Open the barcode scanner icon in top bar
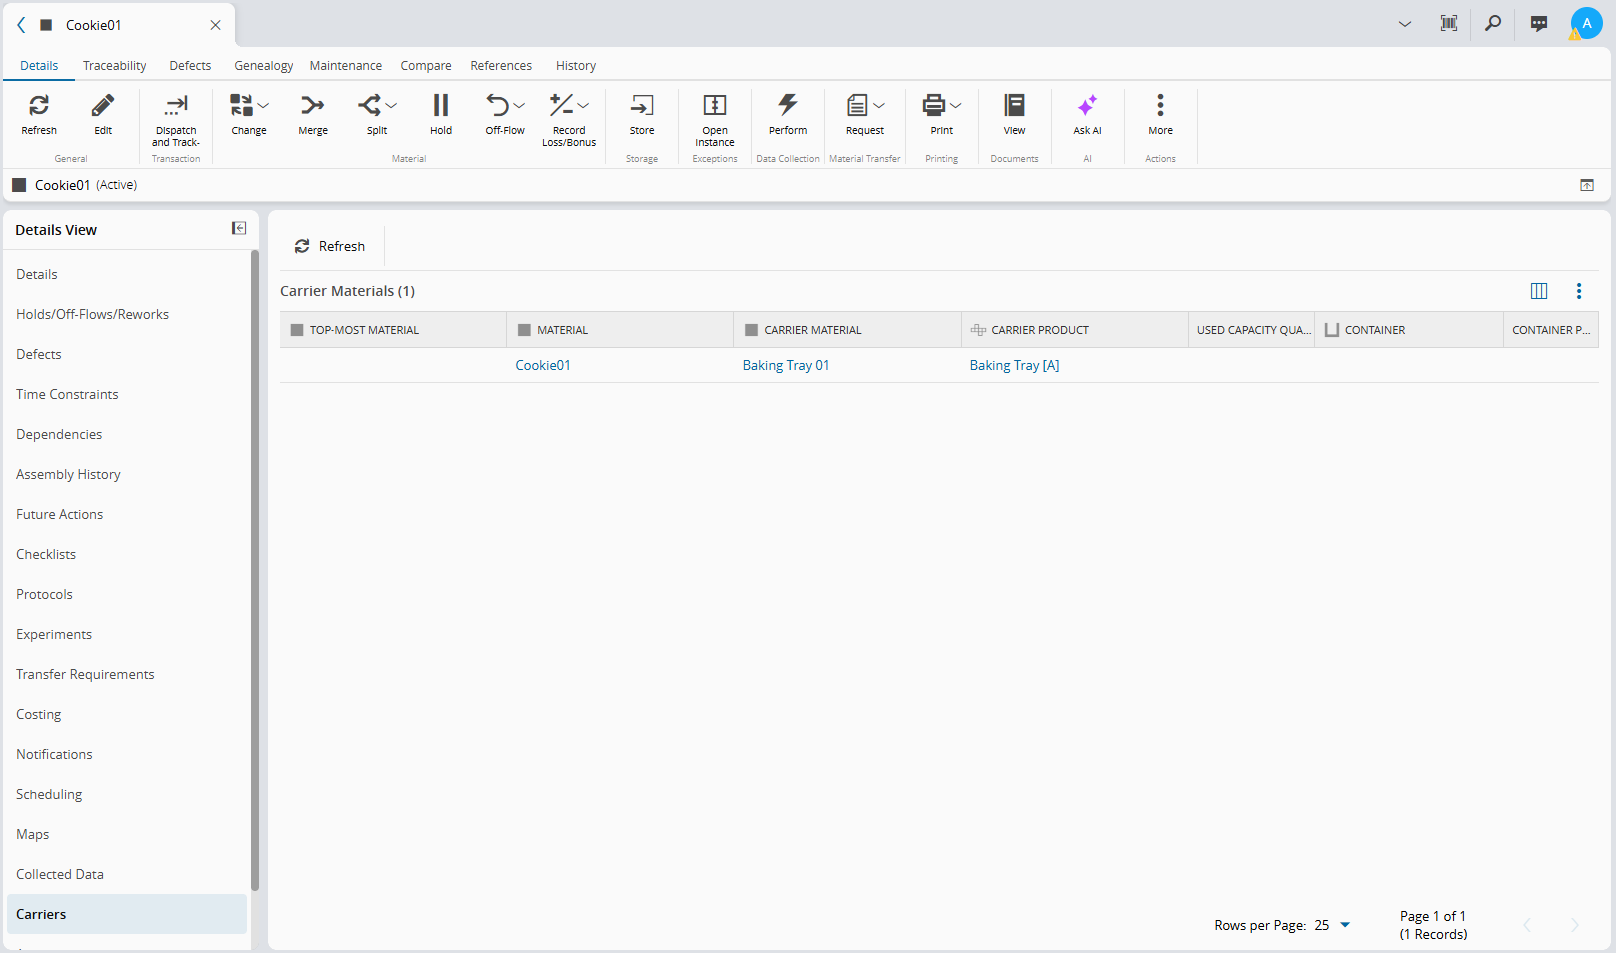Screen dimensions: 1616x953 tap(1448, 23)
